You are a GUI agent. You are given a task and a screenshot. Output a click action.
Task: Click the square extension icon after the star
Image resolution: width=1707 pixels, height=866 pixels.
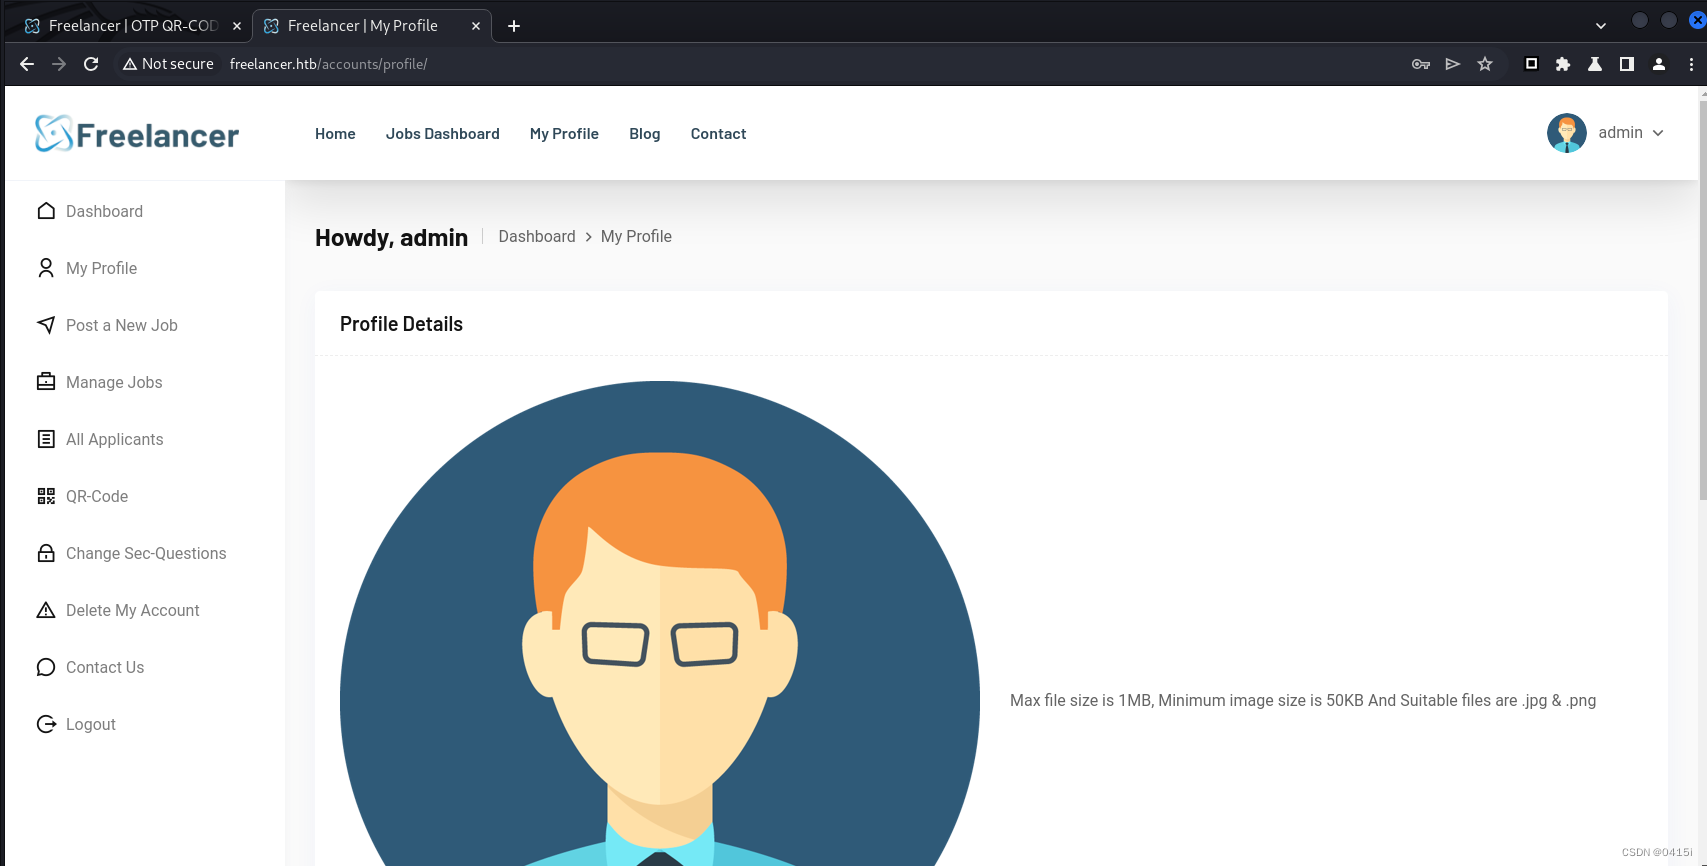[x=1531, y=64]
